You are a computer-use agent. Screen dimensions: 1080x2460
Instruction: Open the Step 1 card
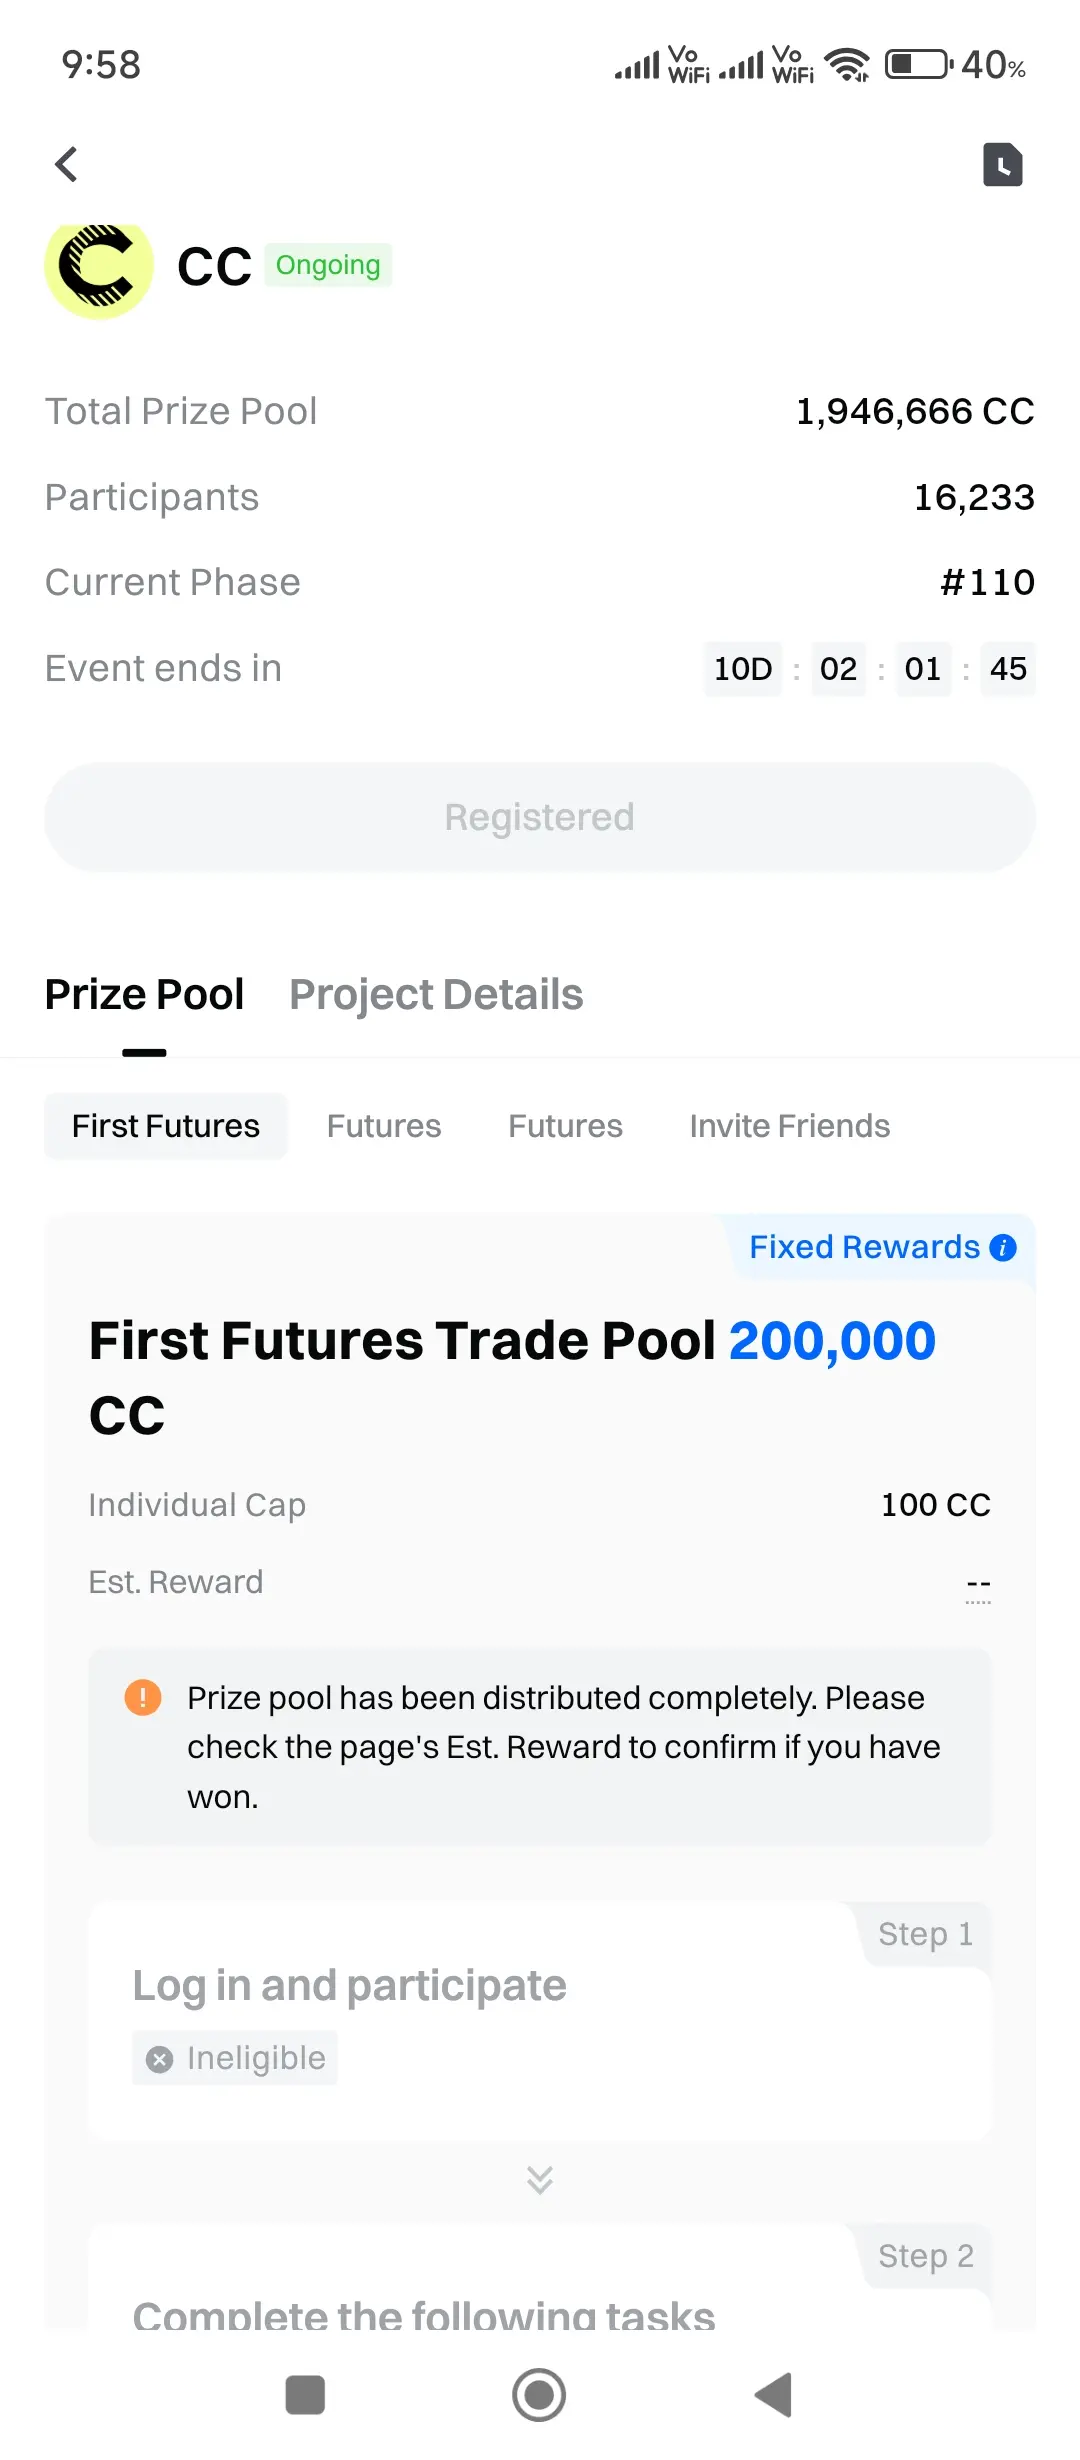coord(540,2020)
